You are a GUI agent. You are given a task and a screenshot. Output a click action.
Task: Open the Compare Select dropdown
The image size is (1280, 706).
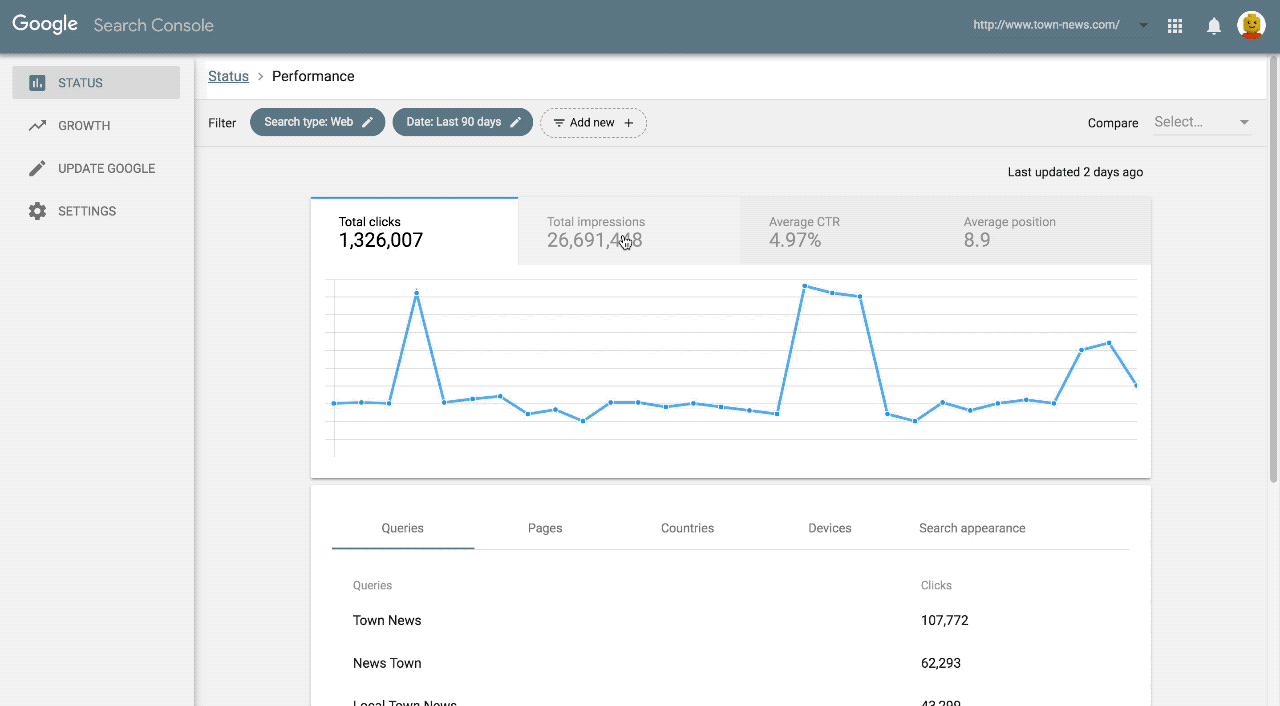coord(1202,122)
